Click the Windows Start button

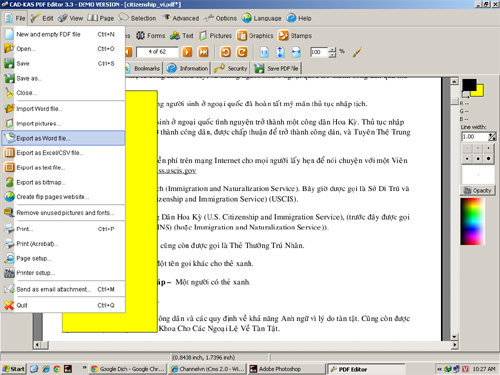13,369
